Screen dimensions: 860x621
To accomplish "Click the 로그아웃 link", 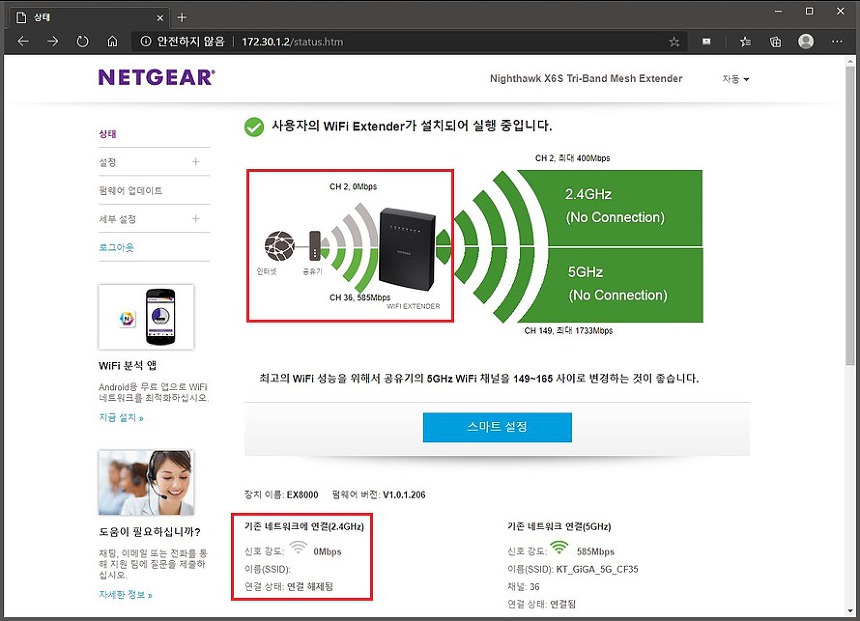I will 116,247.
